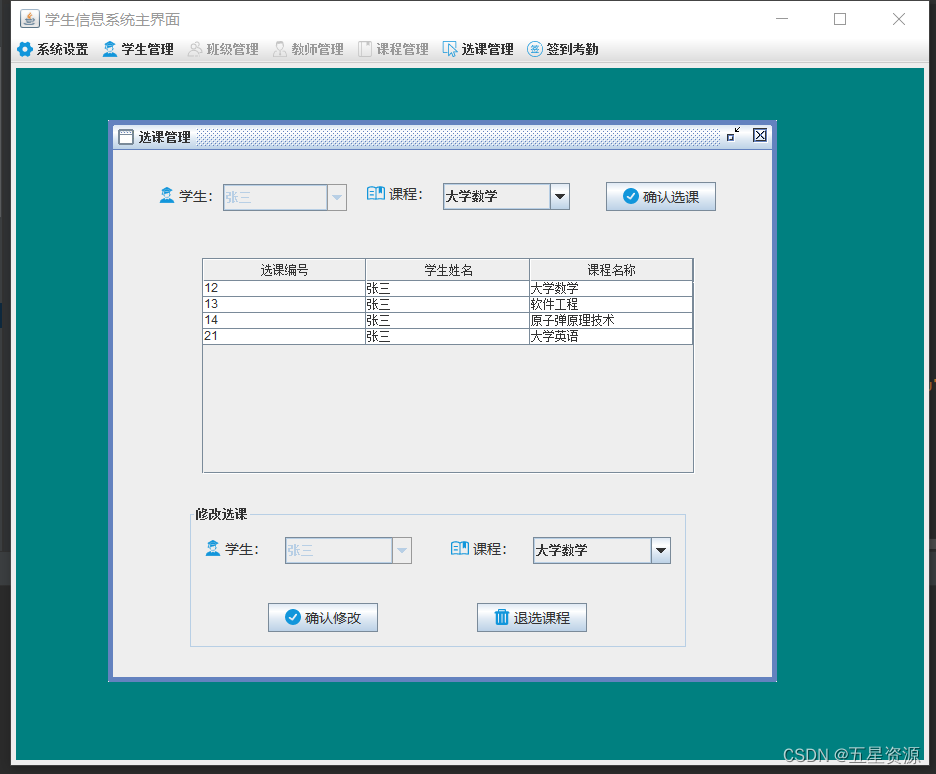The image size is (936, 774).
Task: Click the restore icon on 选课管理 window
Action: coord(734,135)
